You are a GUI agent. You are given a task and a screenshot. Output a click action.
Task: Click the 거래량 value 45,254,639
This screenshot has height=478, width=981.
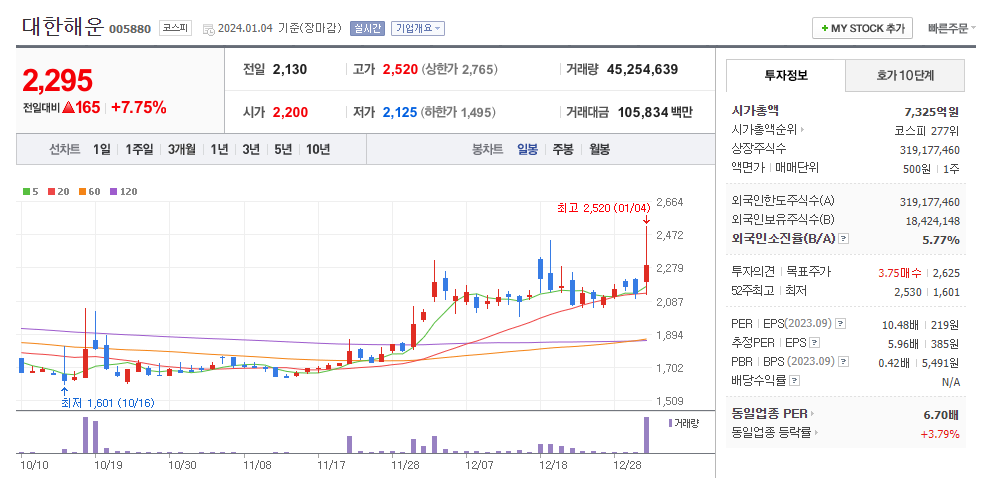pyautogui.click(x=642, y=69)
